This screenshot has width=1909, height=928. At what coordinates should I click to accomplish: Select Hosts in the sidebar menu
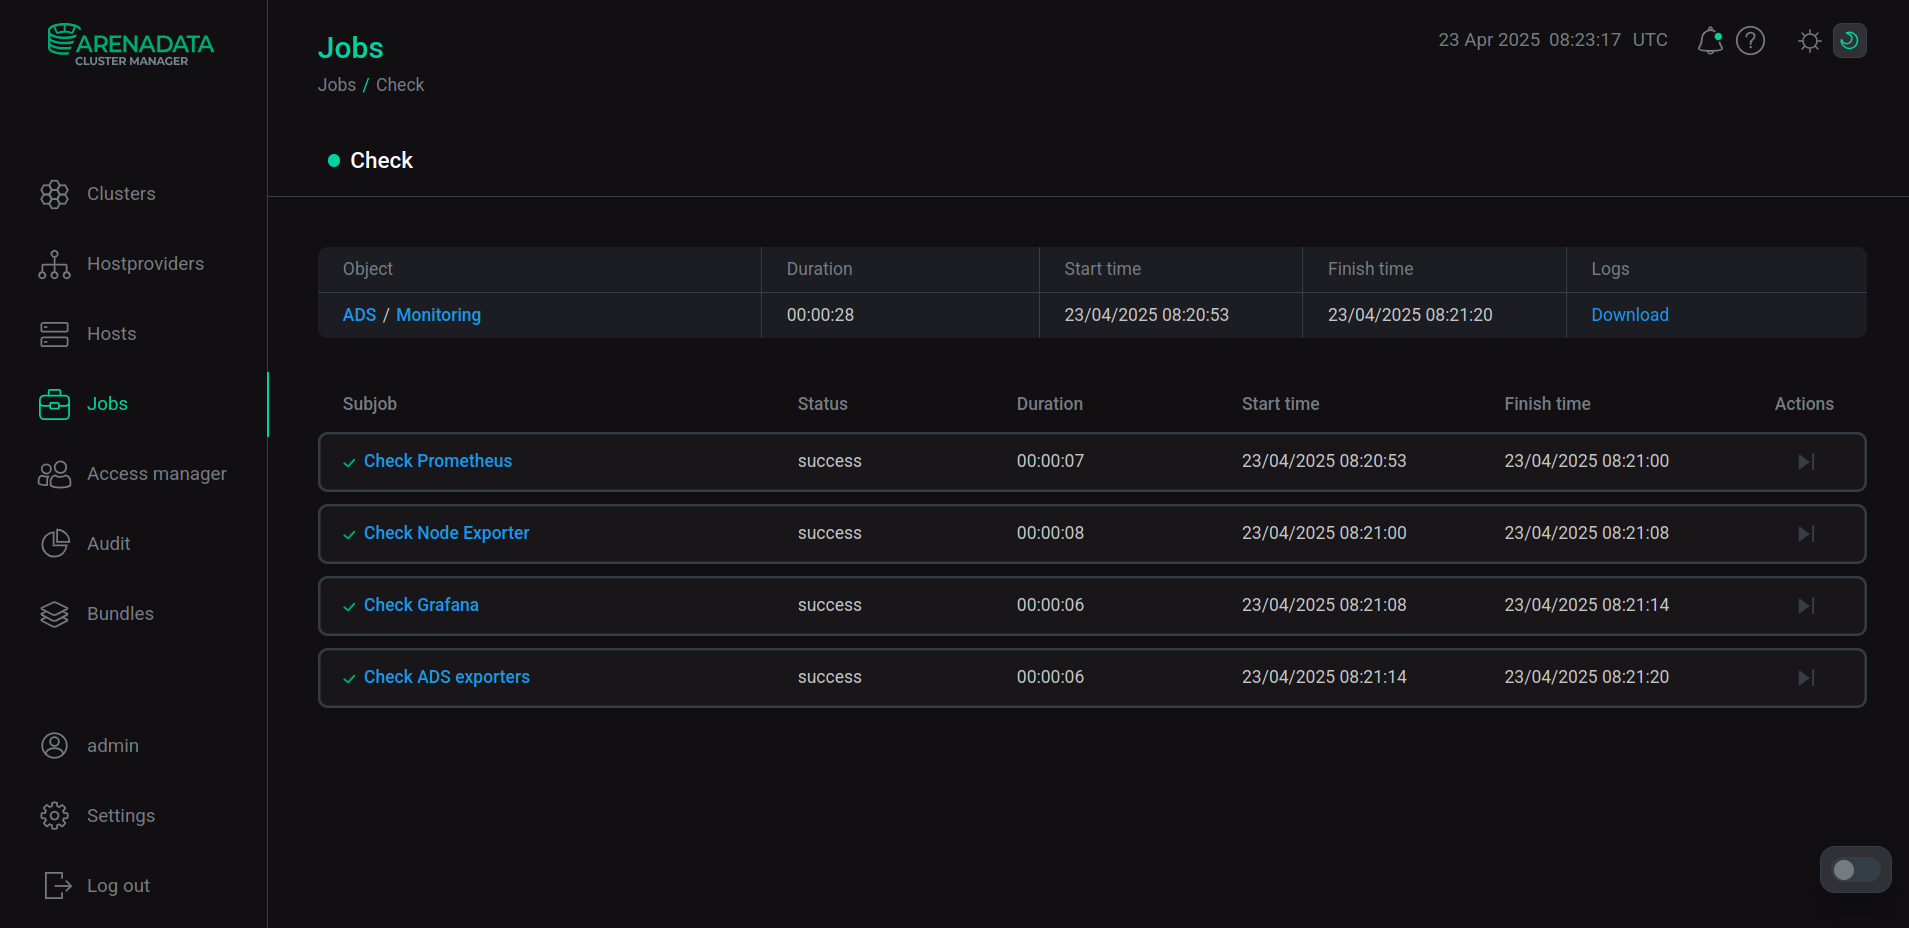coord(111,334)
